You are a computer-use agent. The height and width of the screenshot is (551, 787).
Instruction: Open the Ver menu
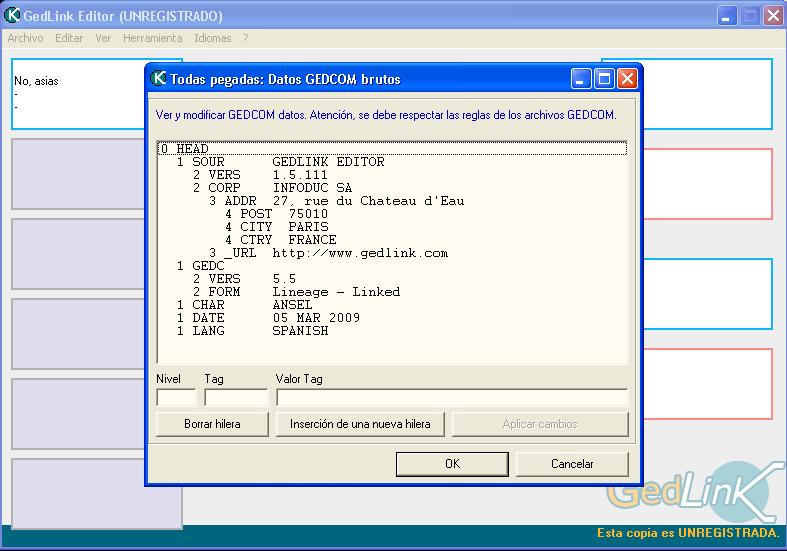pos(103,38)
